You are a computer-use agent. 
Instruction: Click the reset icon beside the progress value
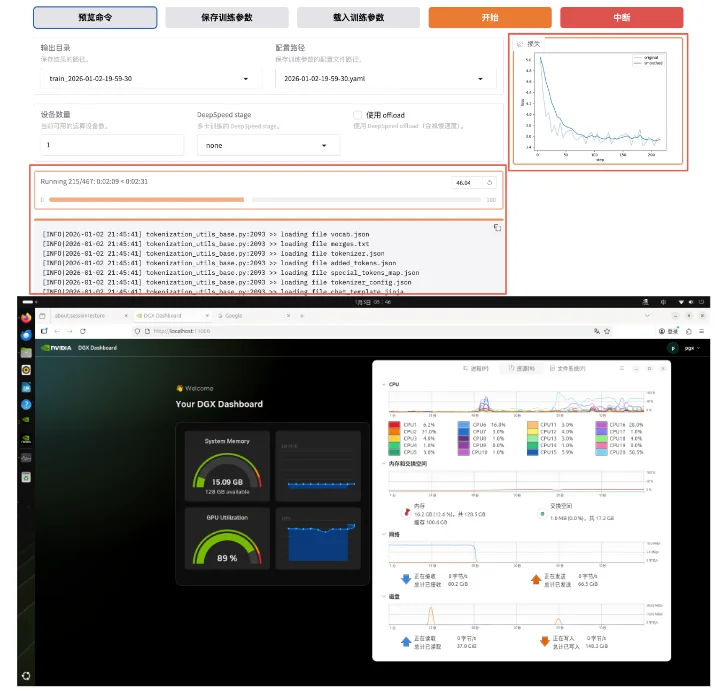pyautogui.click(x=489, y=183)
